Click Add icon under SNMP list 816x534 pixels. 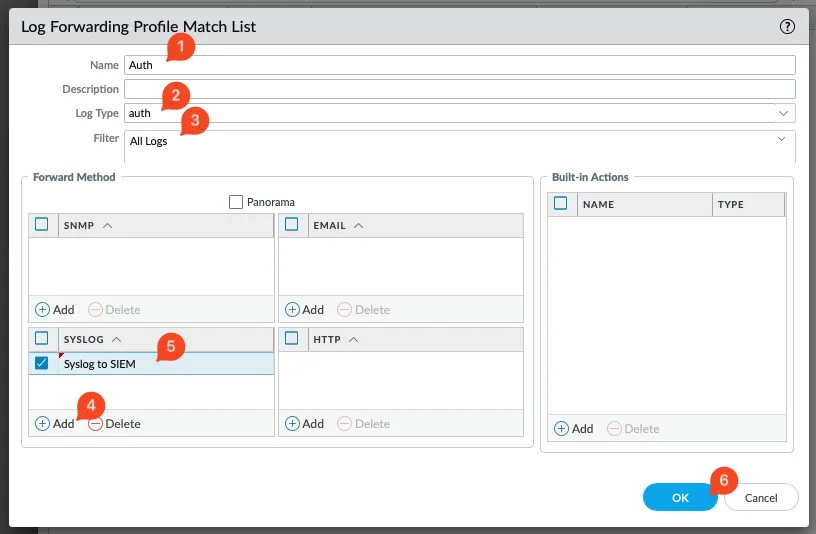tap(43, 310)
